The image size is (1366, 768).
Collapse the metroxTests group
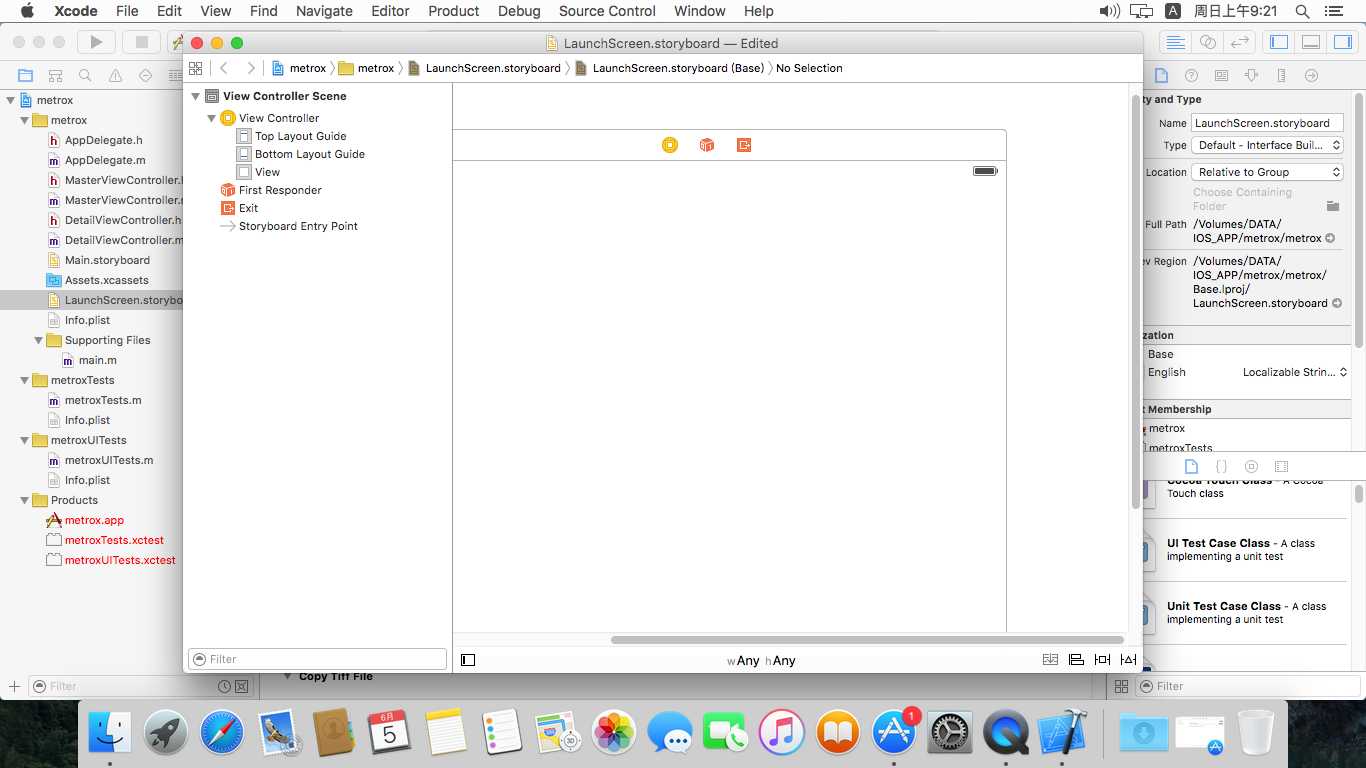24,380
